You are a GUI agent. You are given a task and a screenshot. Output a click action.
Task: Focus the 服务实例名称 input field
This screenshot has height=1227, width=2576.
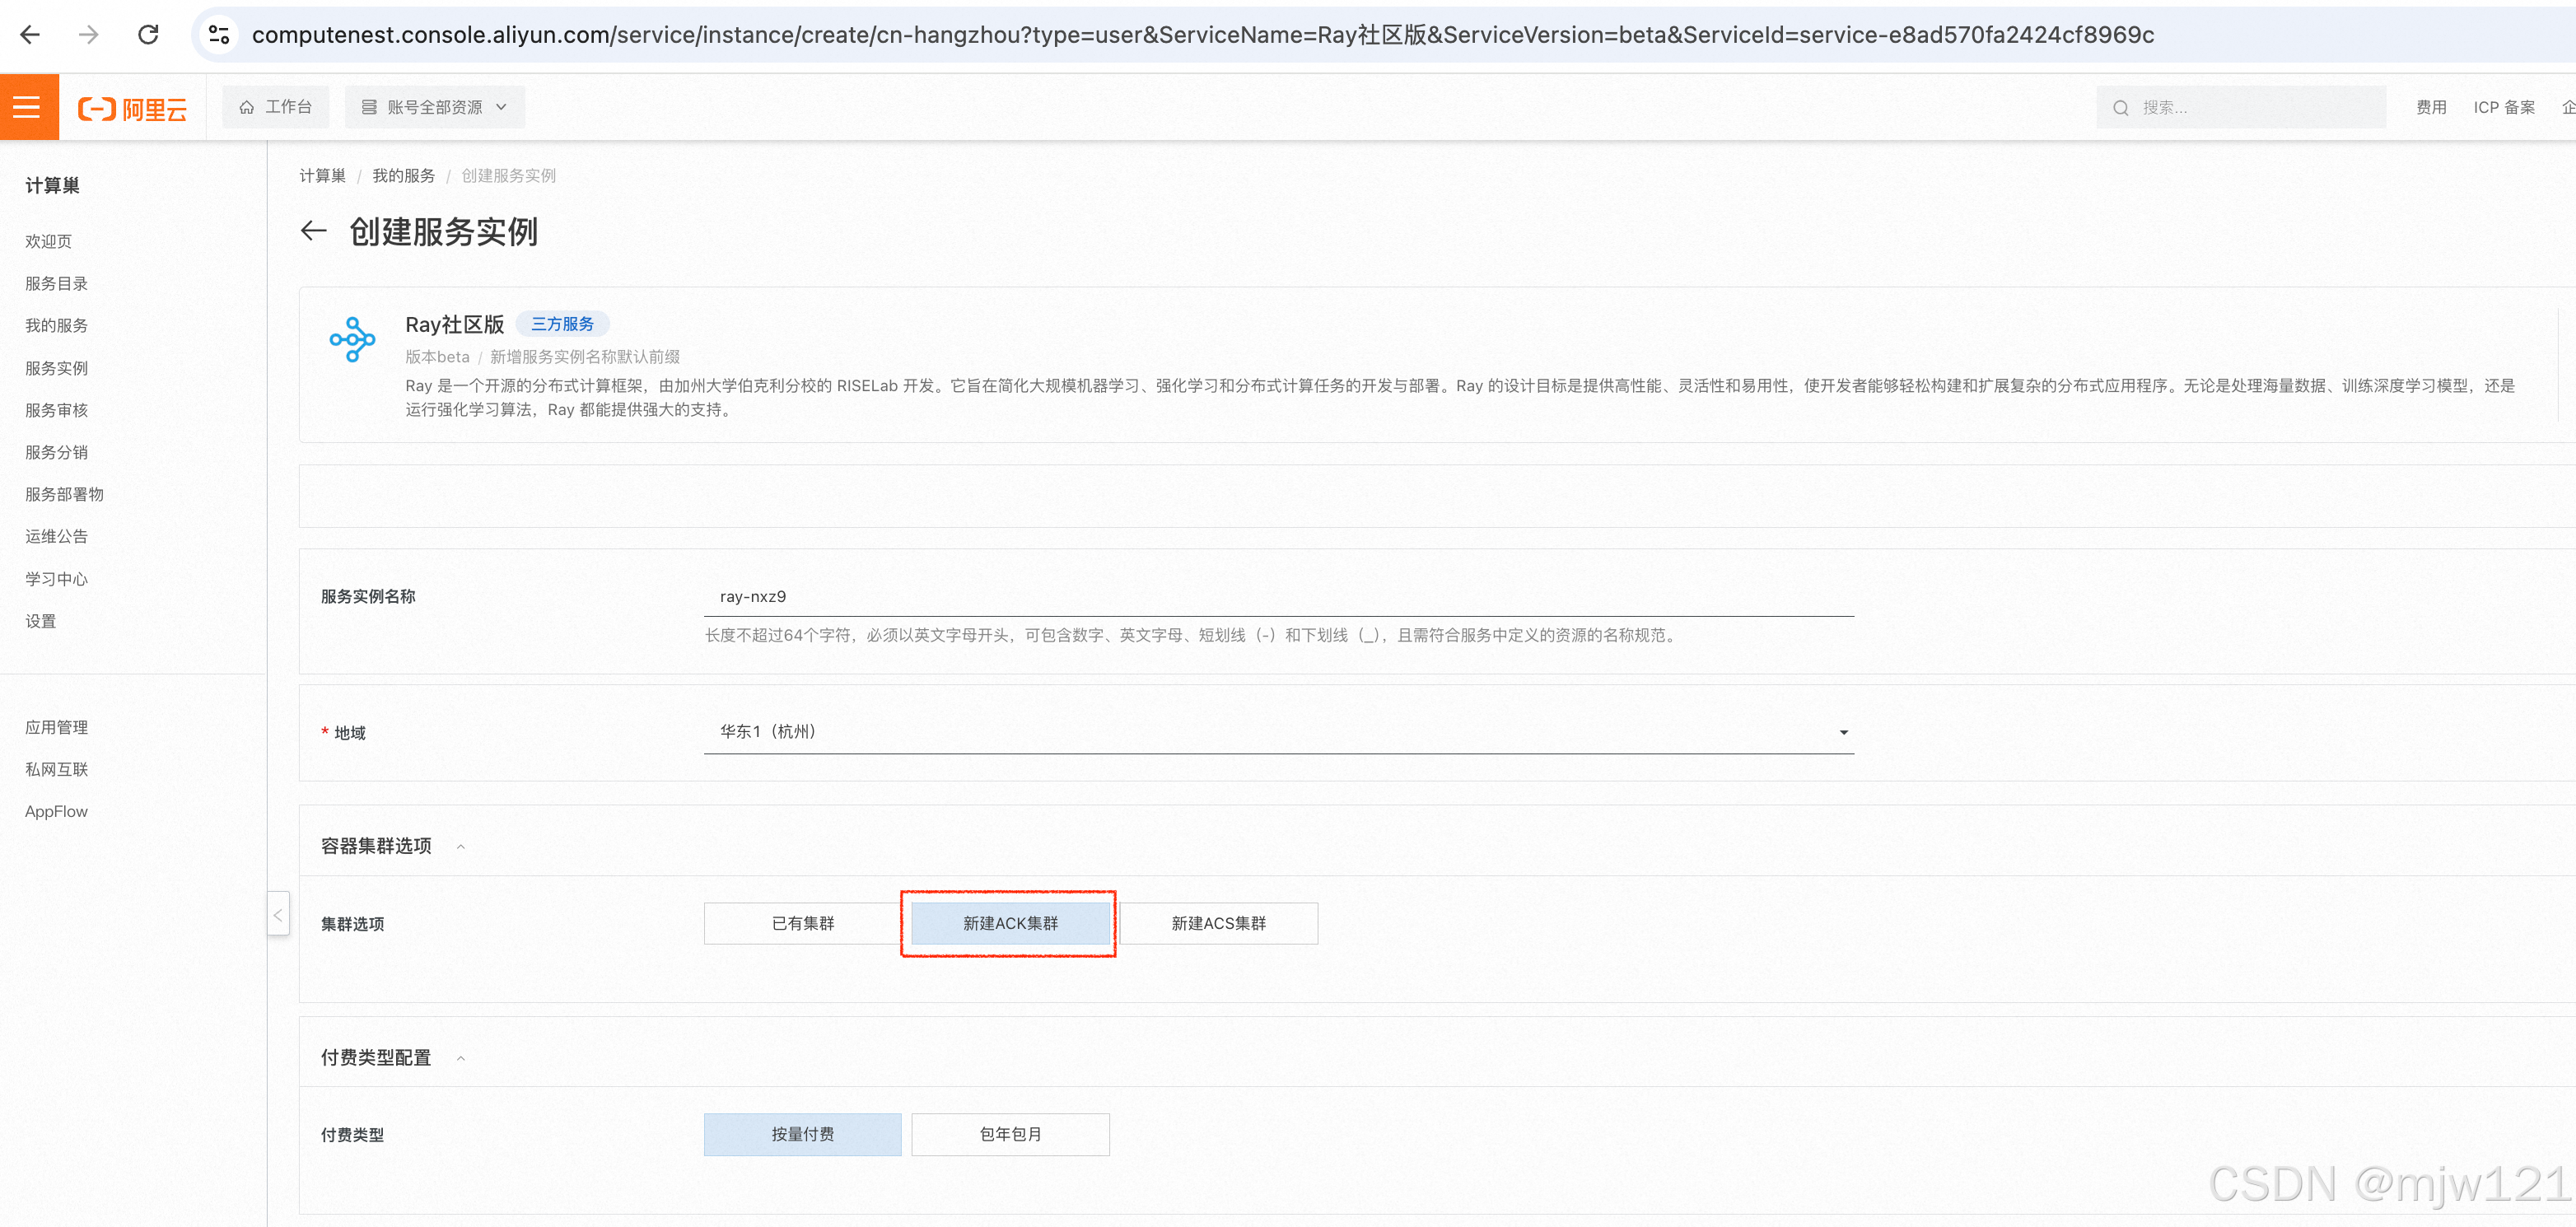[1278, 596]
